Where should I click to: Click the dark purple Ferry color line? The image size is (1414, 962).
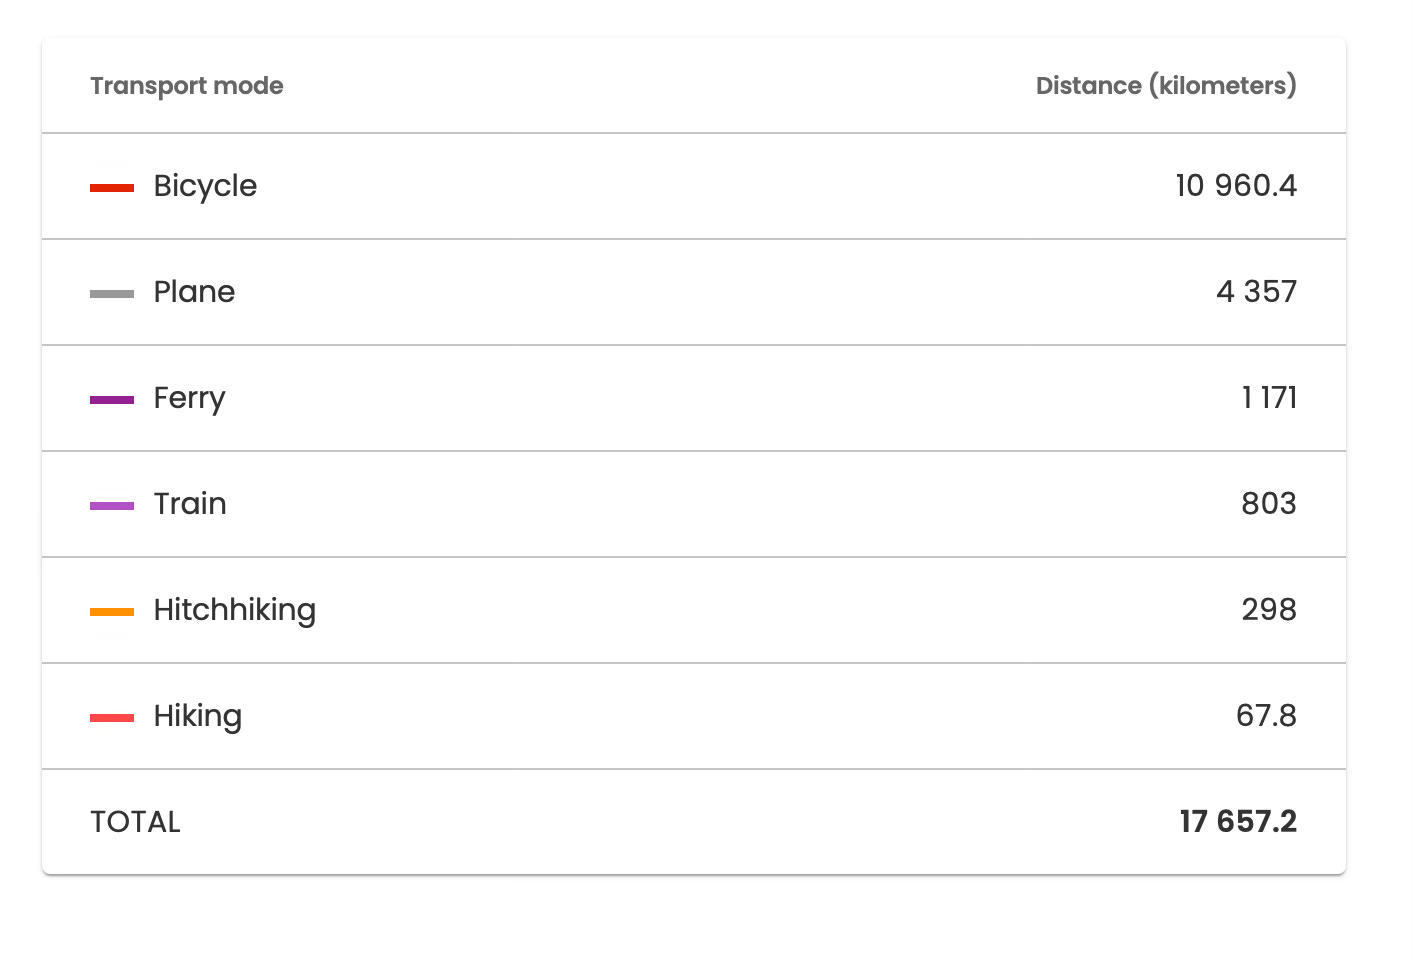coord(111,399)
